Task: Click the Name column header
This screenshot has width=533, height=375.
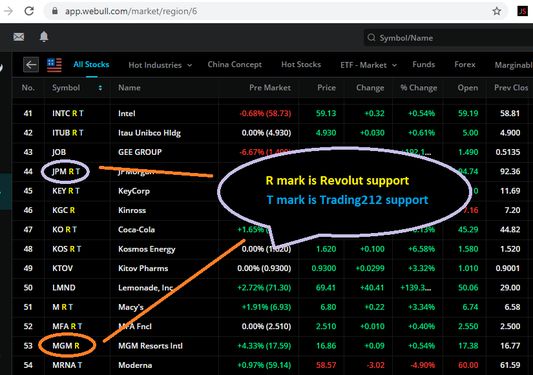Action: click(x=129, y=88)
